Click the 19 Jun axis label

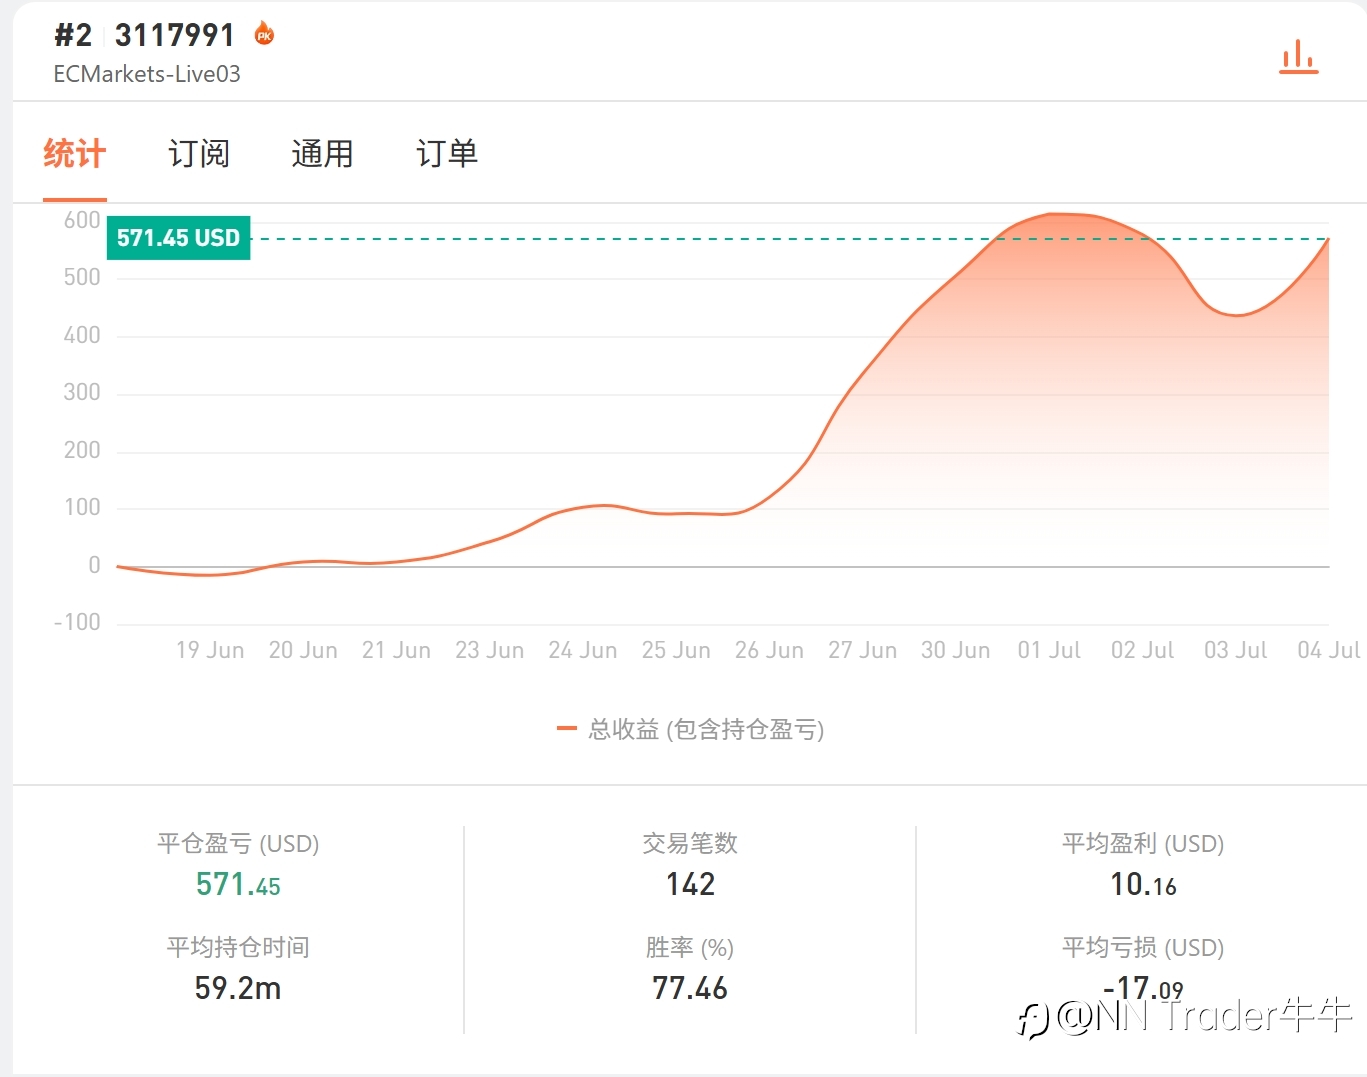point(210,650)
